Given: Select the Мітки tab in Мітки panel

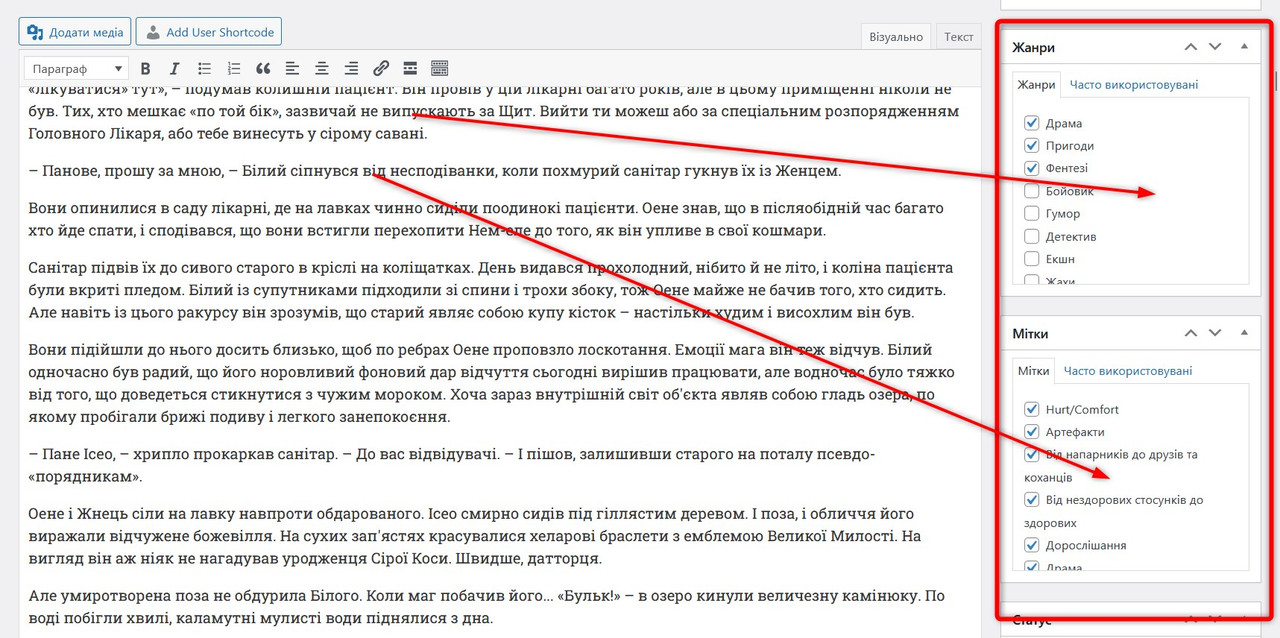Looking at the screenshot, I should point(1033,371).
